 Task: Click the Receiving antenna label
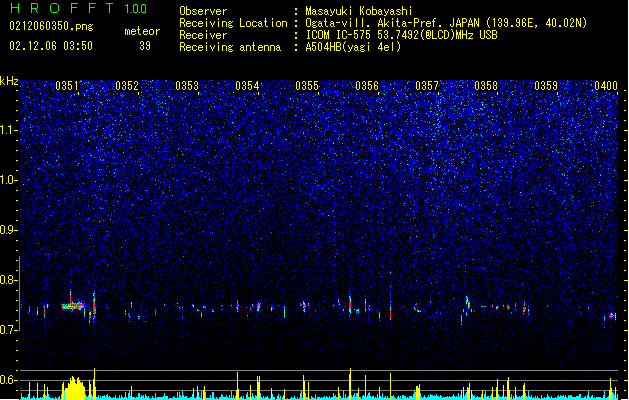pyautogui.click(x=230, y=47)
